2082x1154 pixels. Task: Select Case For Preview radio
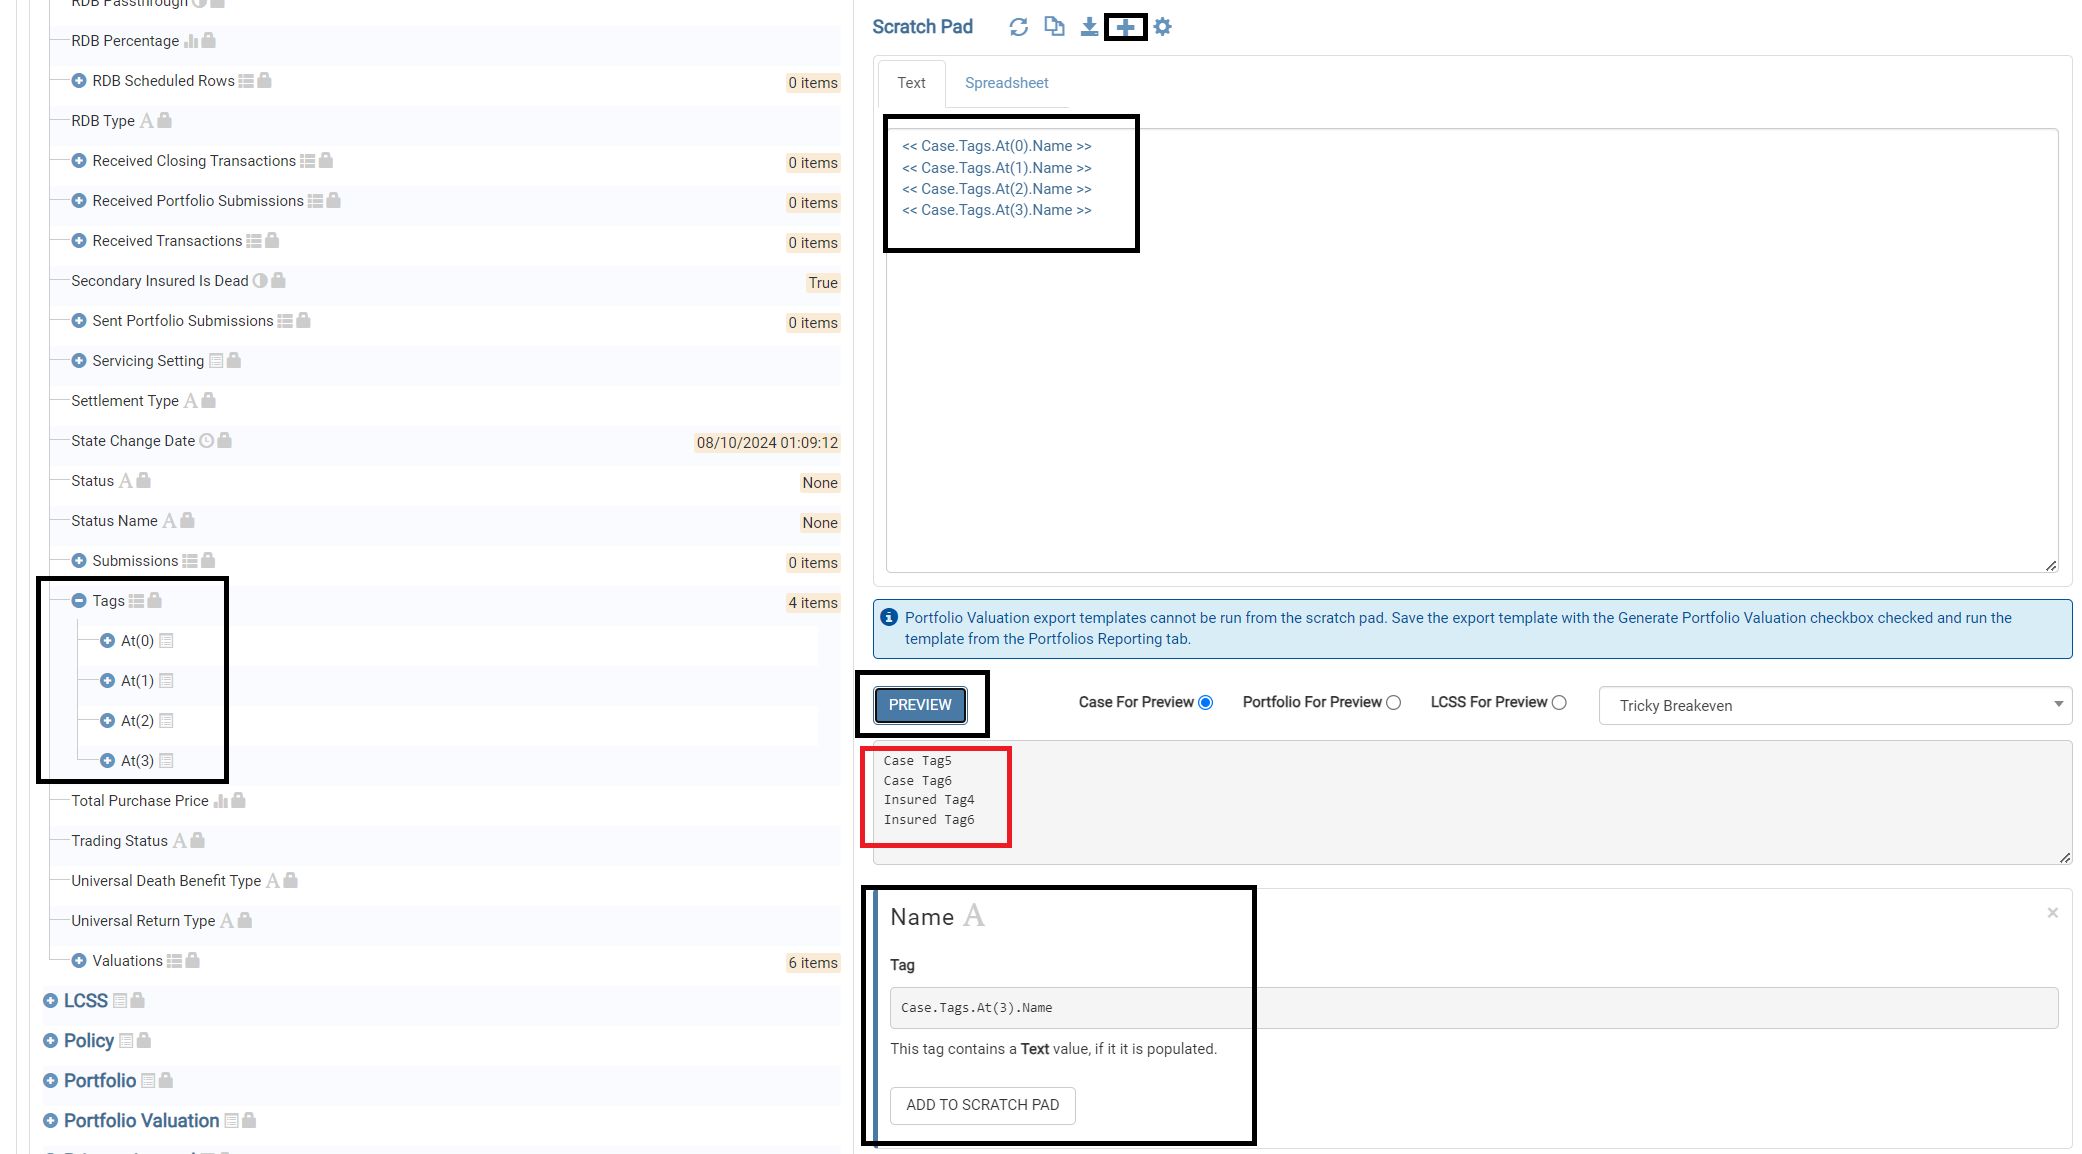[x=1205, y=703]
